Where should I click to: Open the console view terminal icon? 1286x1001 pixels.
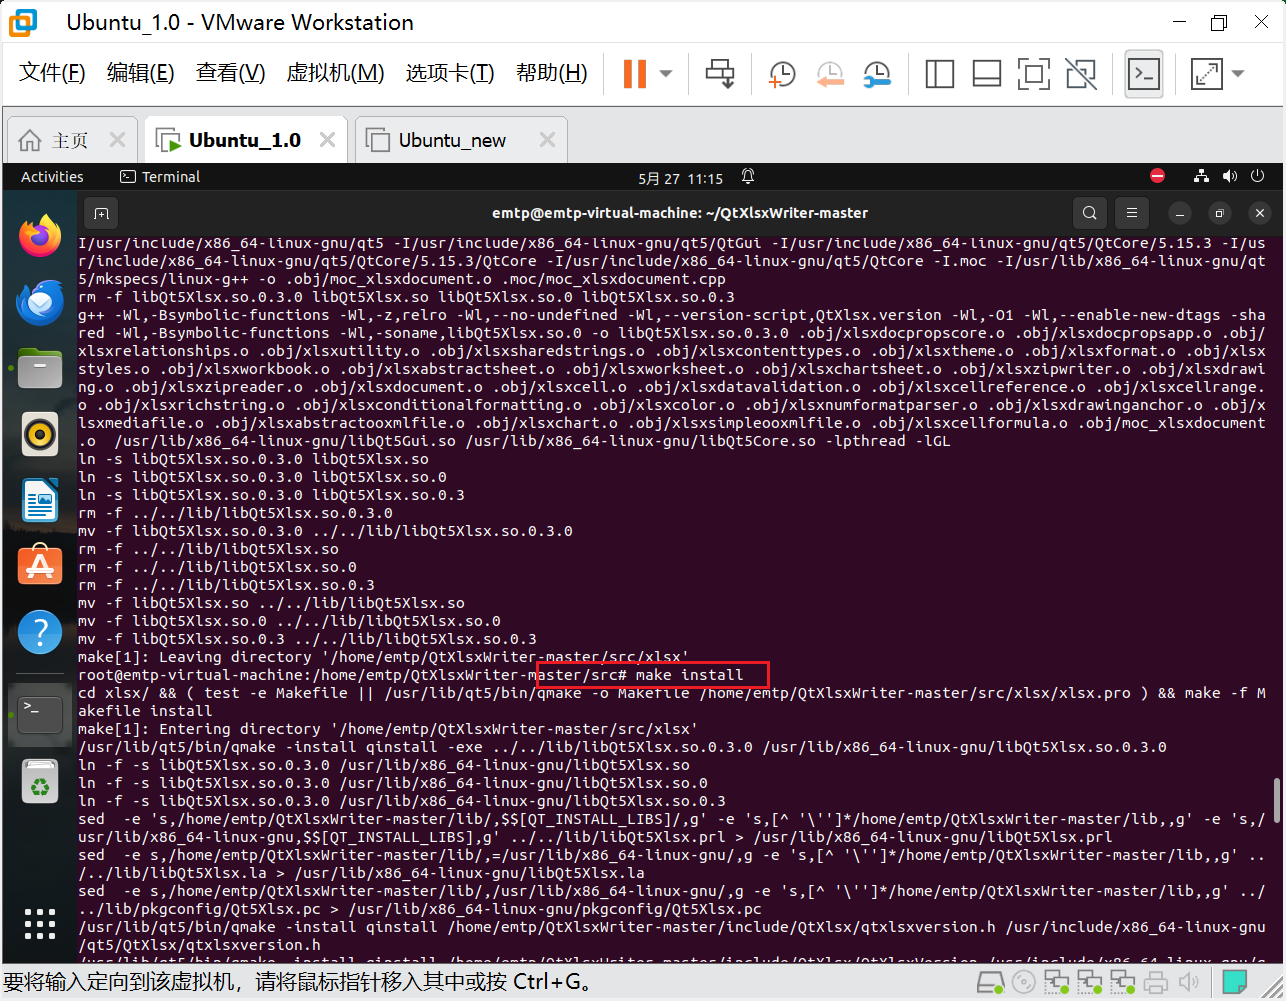[x=1144, y=73]
